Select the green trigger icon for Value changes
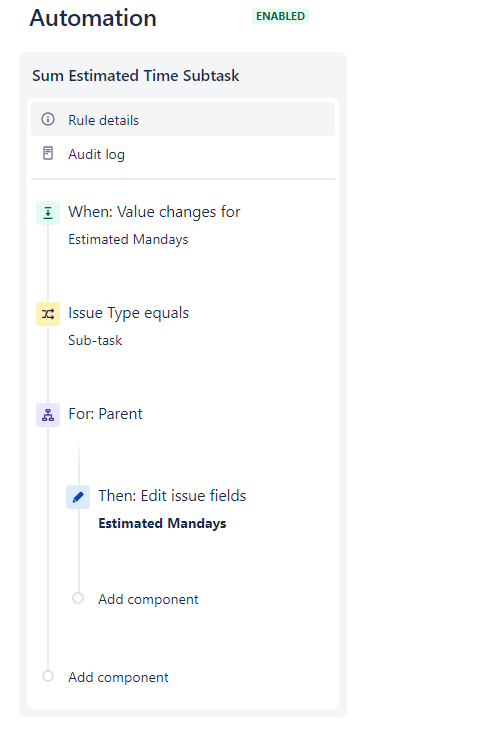494x747 pixels. click(48, 213)
